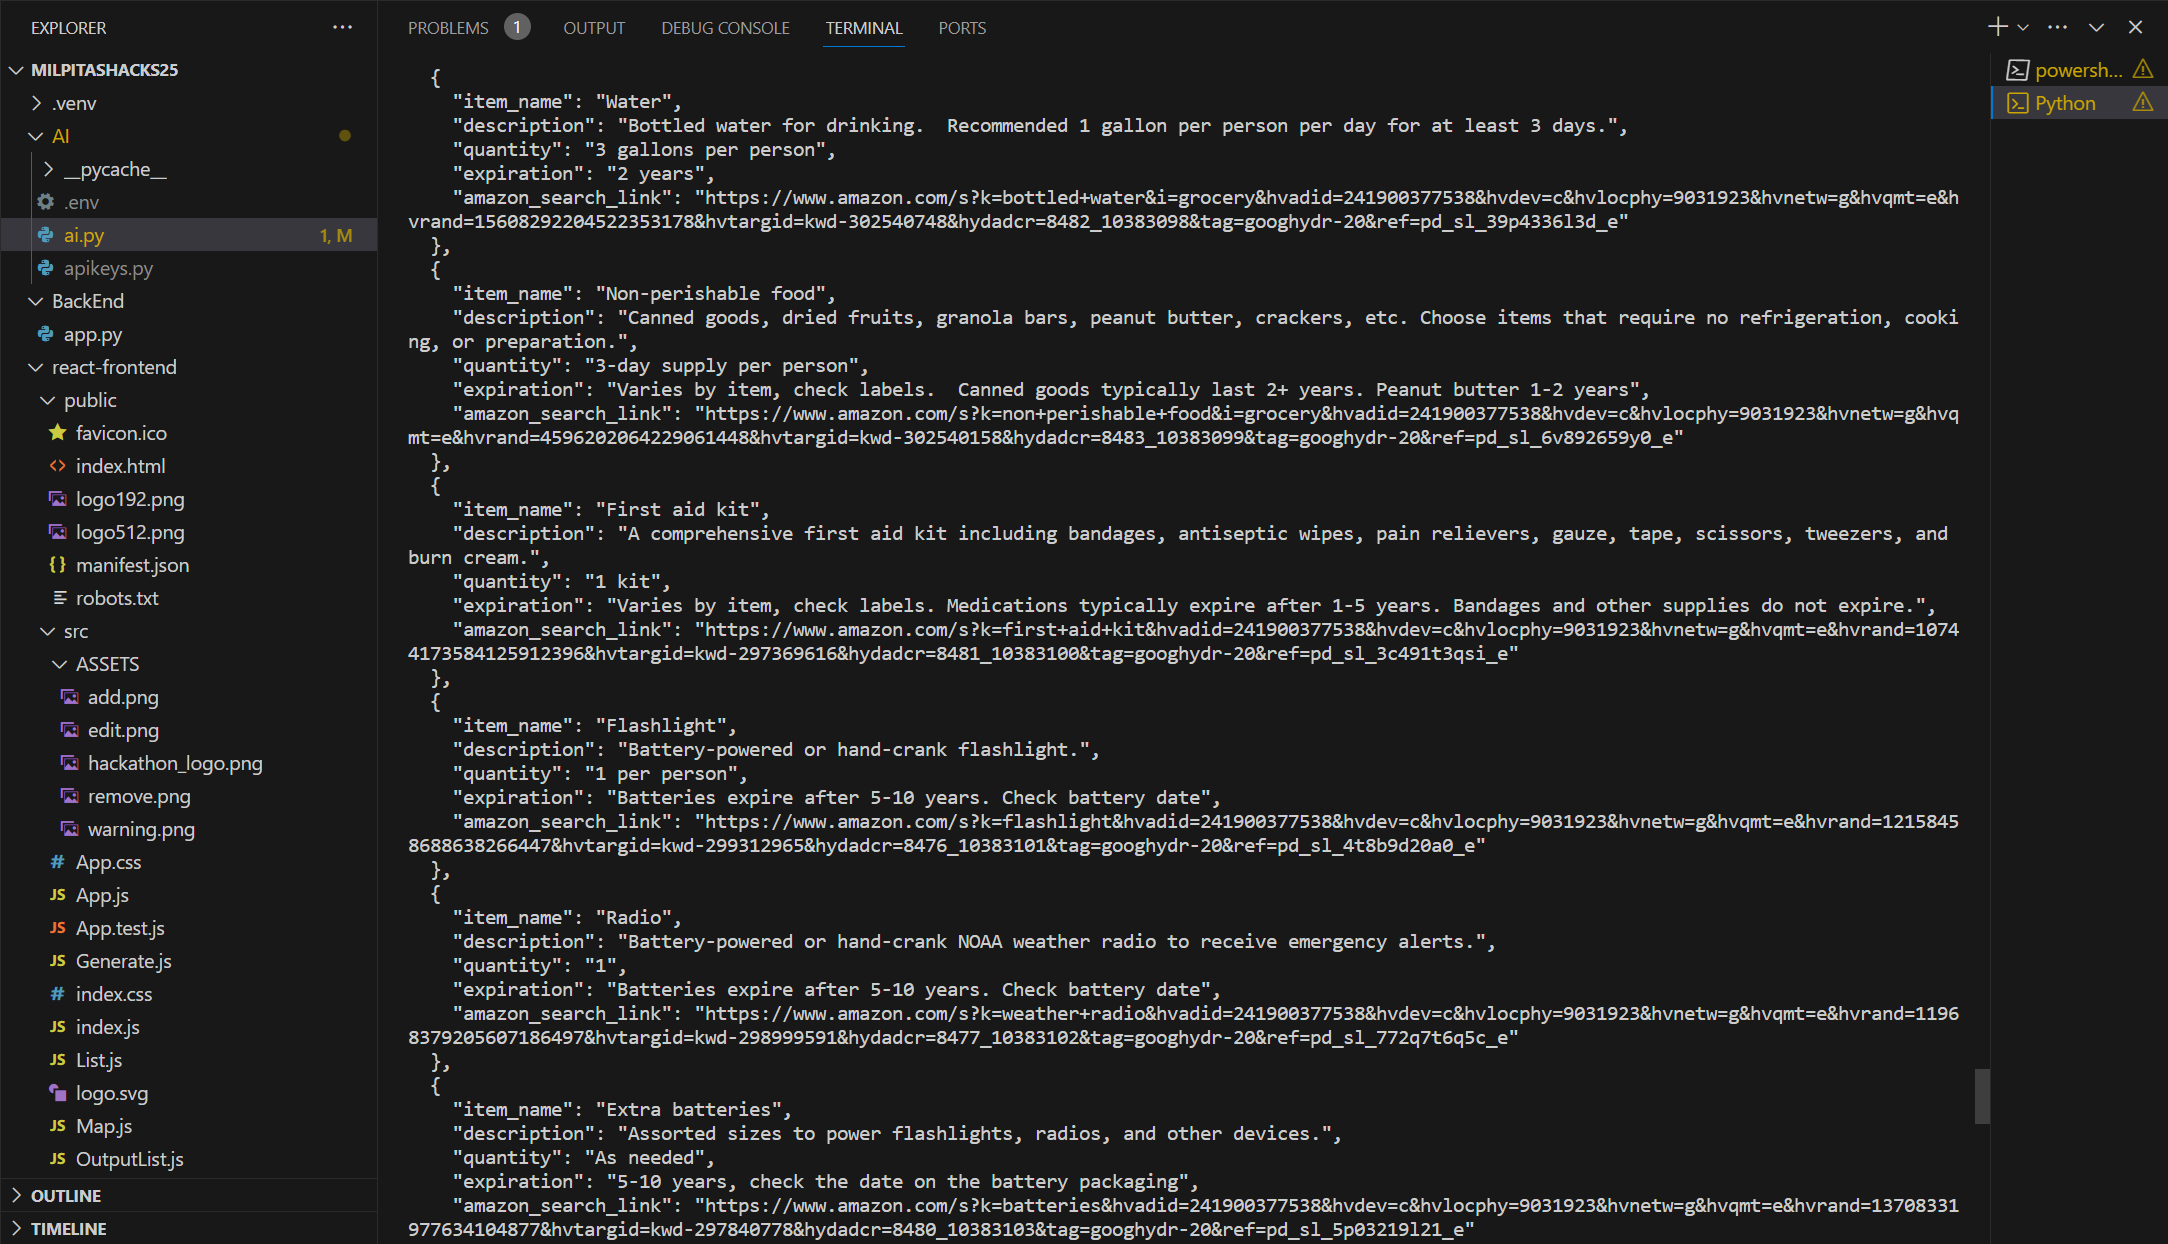This screenshot has height=1244, width=2168.
Task: Switch to the DEBUG CONSOLE tab
Action: tap(725, 28)
